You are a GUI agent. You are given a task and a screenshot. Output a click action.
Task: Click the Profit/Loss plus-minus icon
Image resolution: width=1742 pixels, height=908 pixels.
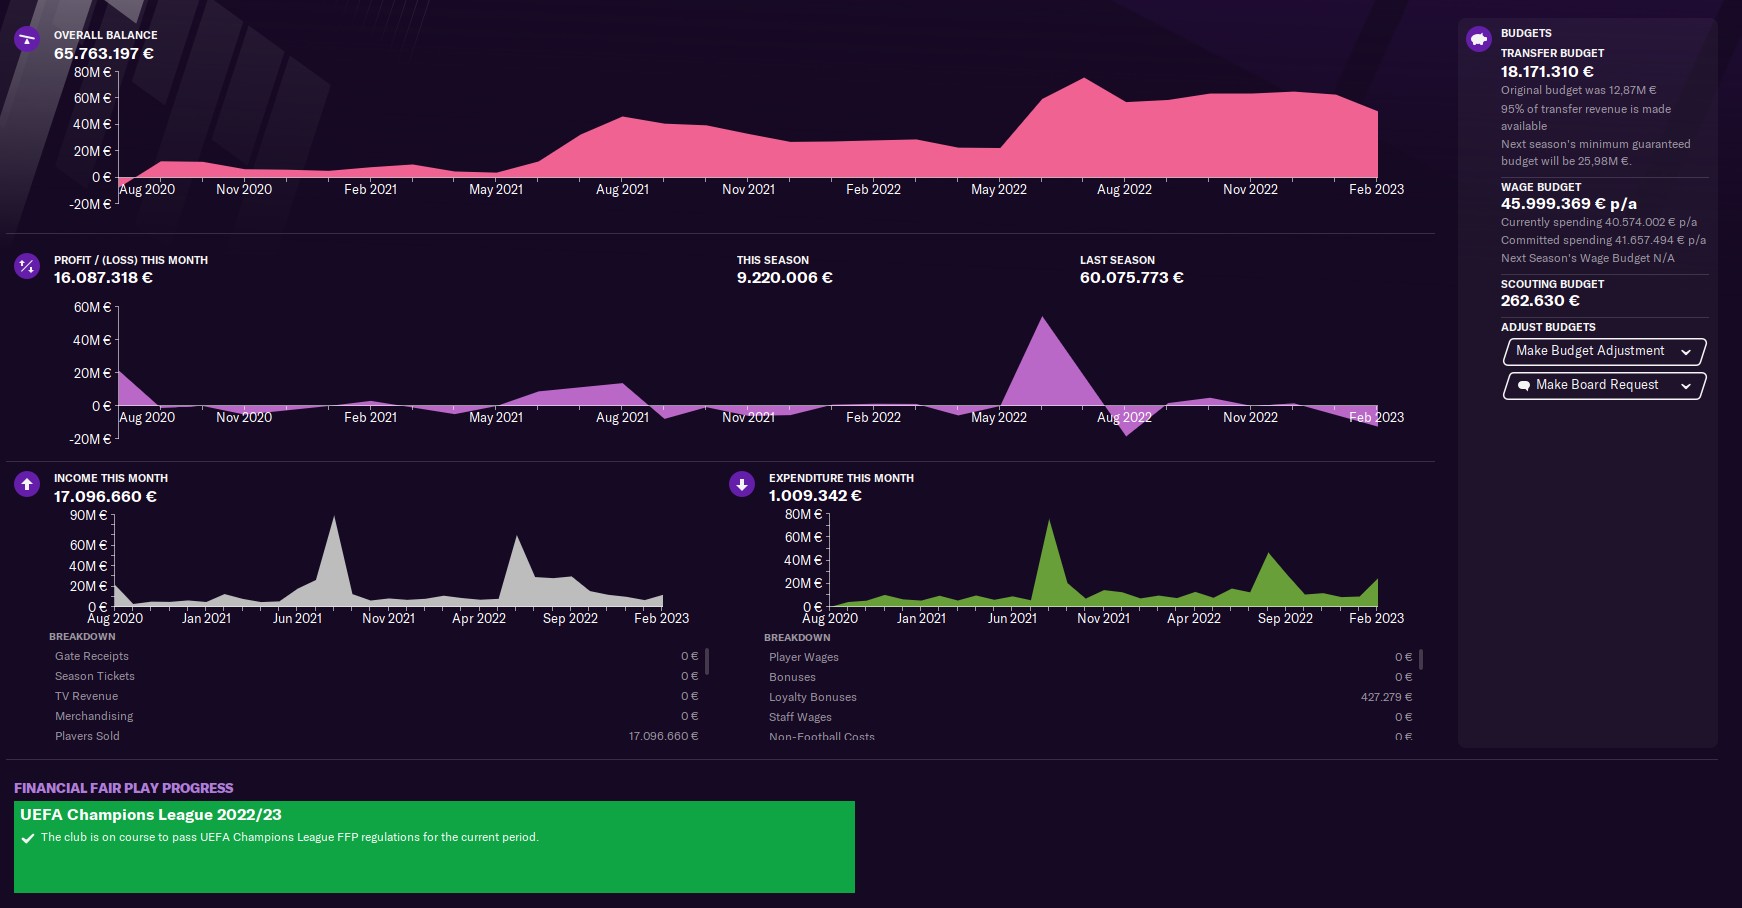click(x=27, y=266)
